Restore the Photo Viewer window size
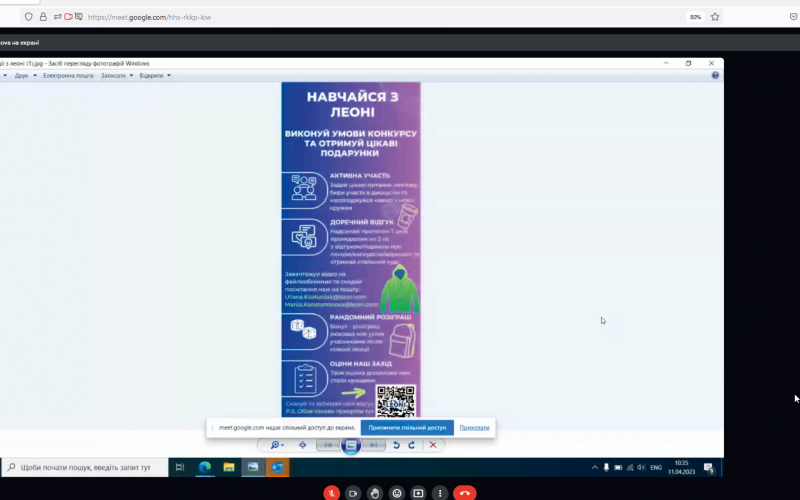The image size is (800, 500). [688, 63]
